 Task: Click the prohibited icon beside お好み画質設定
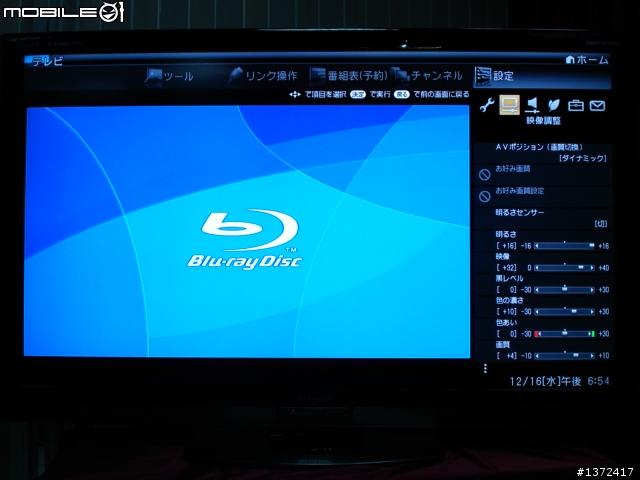pos(484,197)
